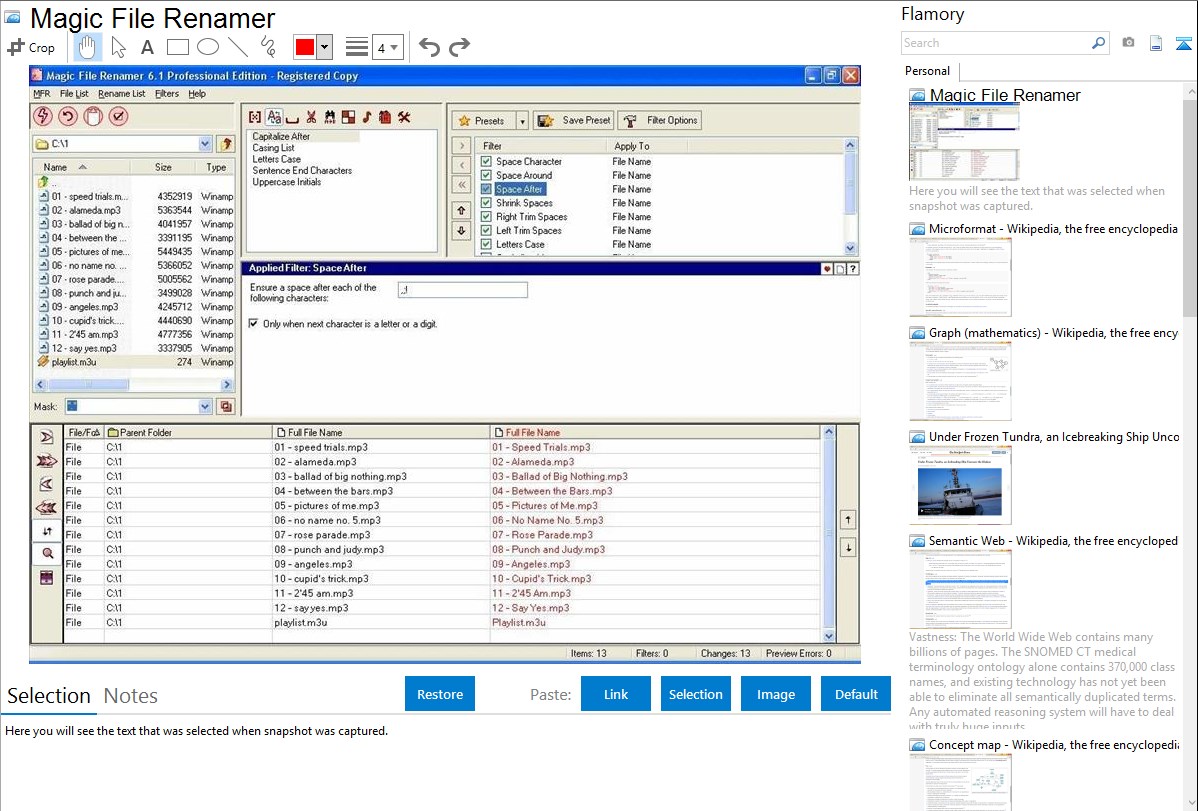Click the scissors filter category icon
1198x811 pixels.
[x=311, y=117]
